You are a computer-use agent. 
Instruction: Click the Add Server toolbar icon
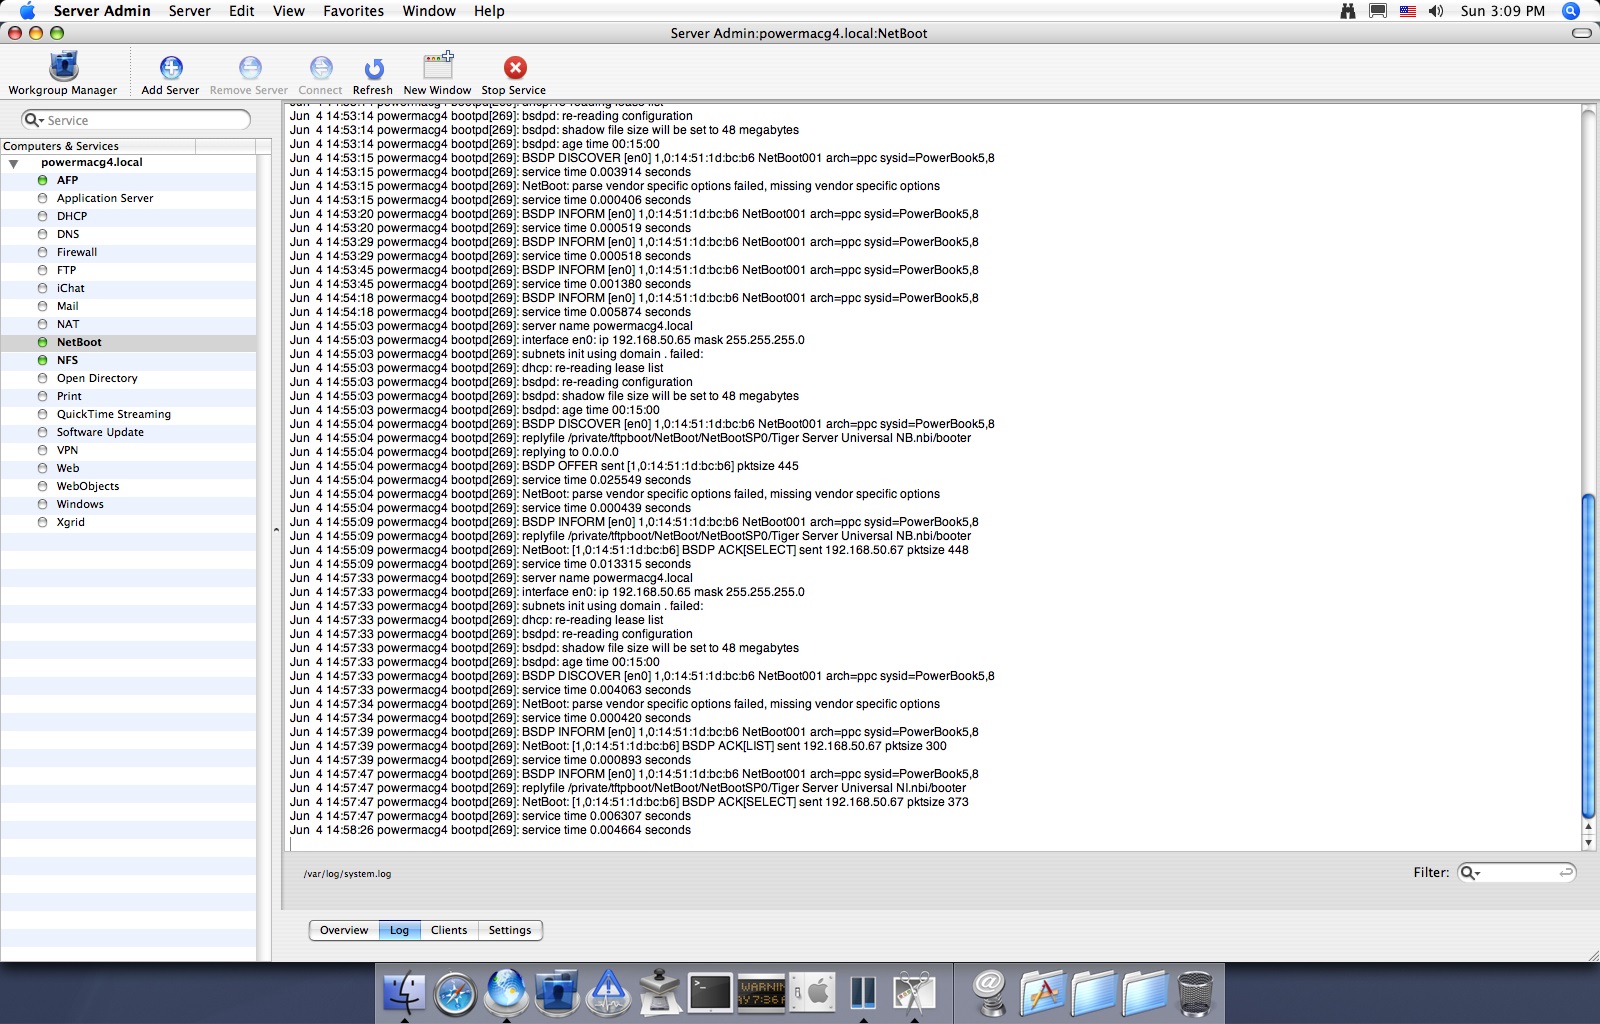coord(170,73)
